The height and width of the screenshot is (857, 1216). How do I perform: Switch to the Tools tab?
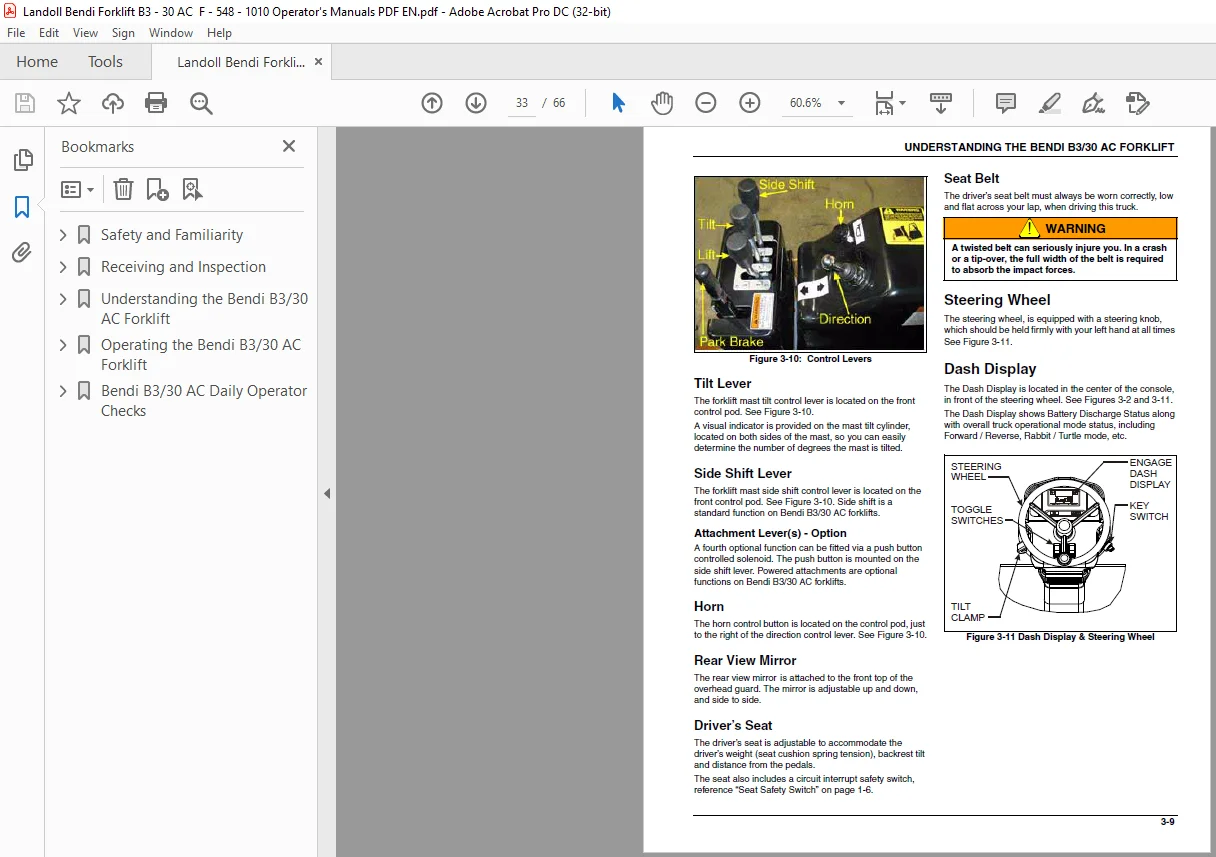[105, 62]
